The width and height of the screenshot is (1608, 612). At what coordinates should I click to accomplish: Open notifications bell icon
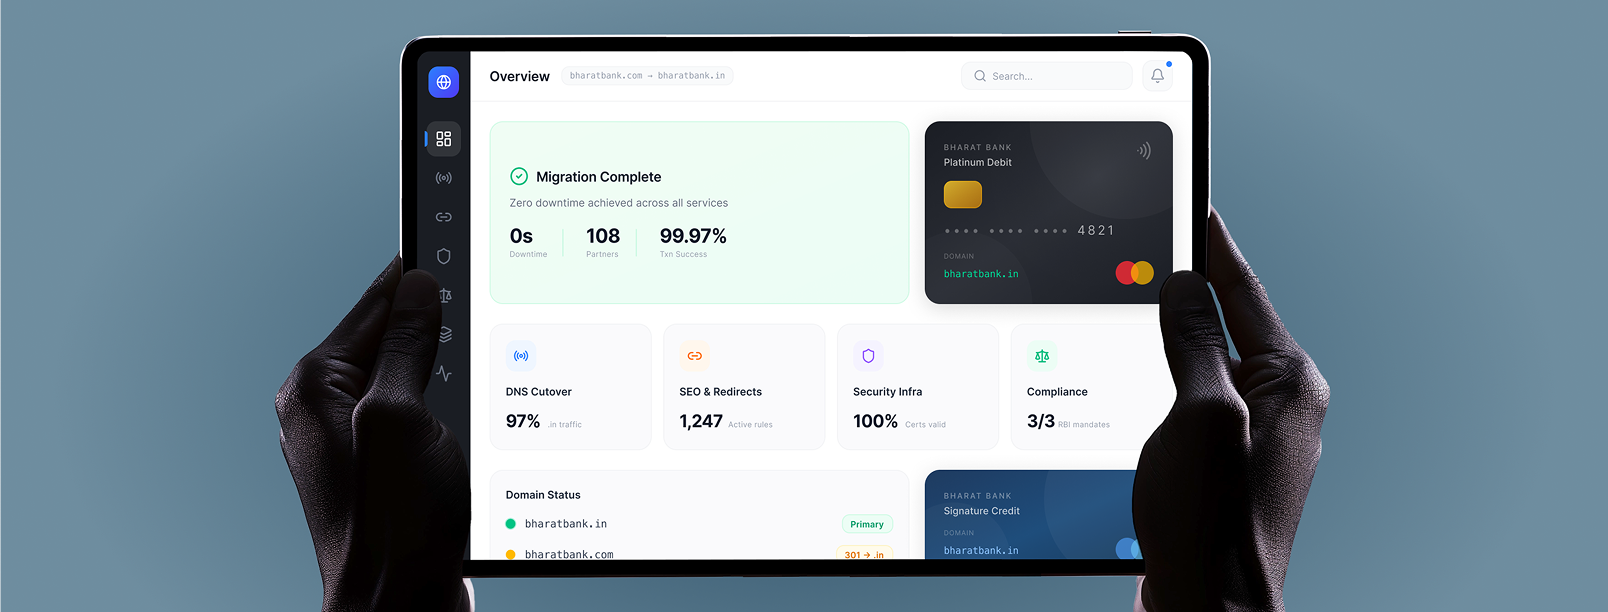[x=1157, y=76]
